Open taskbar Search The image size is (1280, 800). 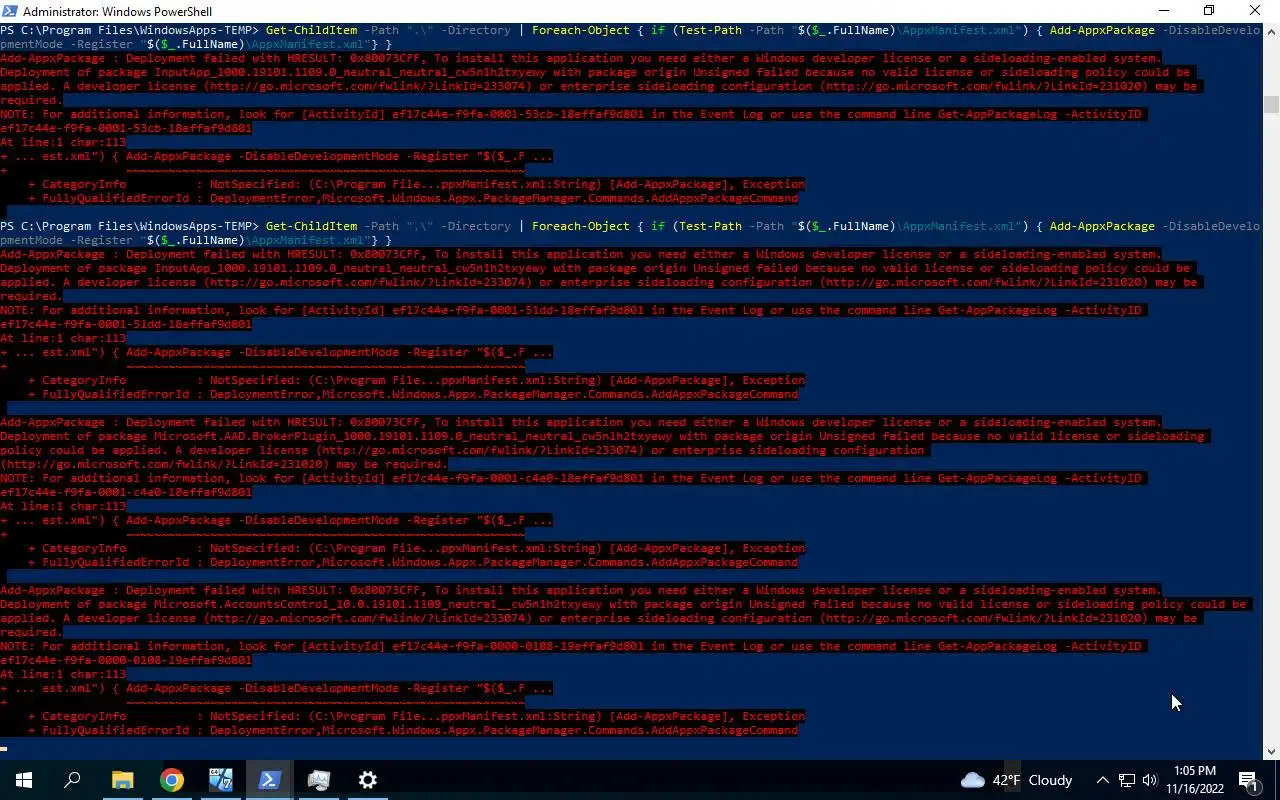point(72,780)
